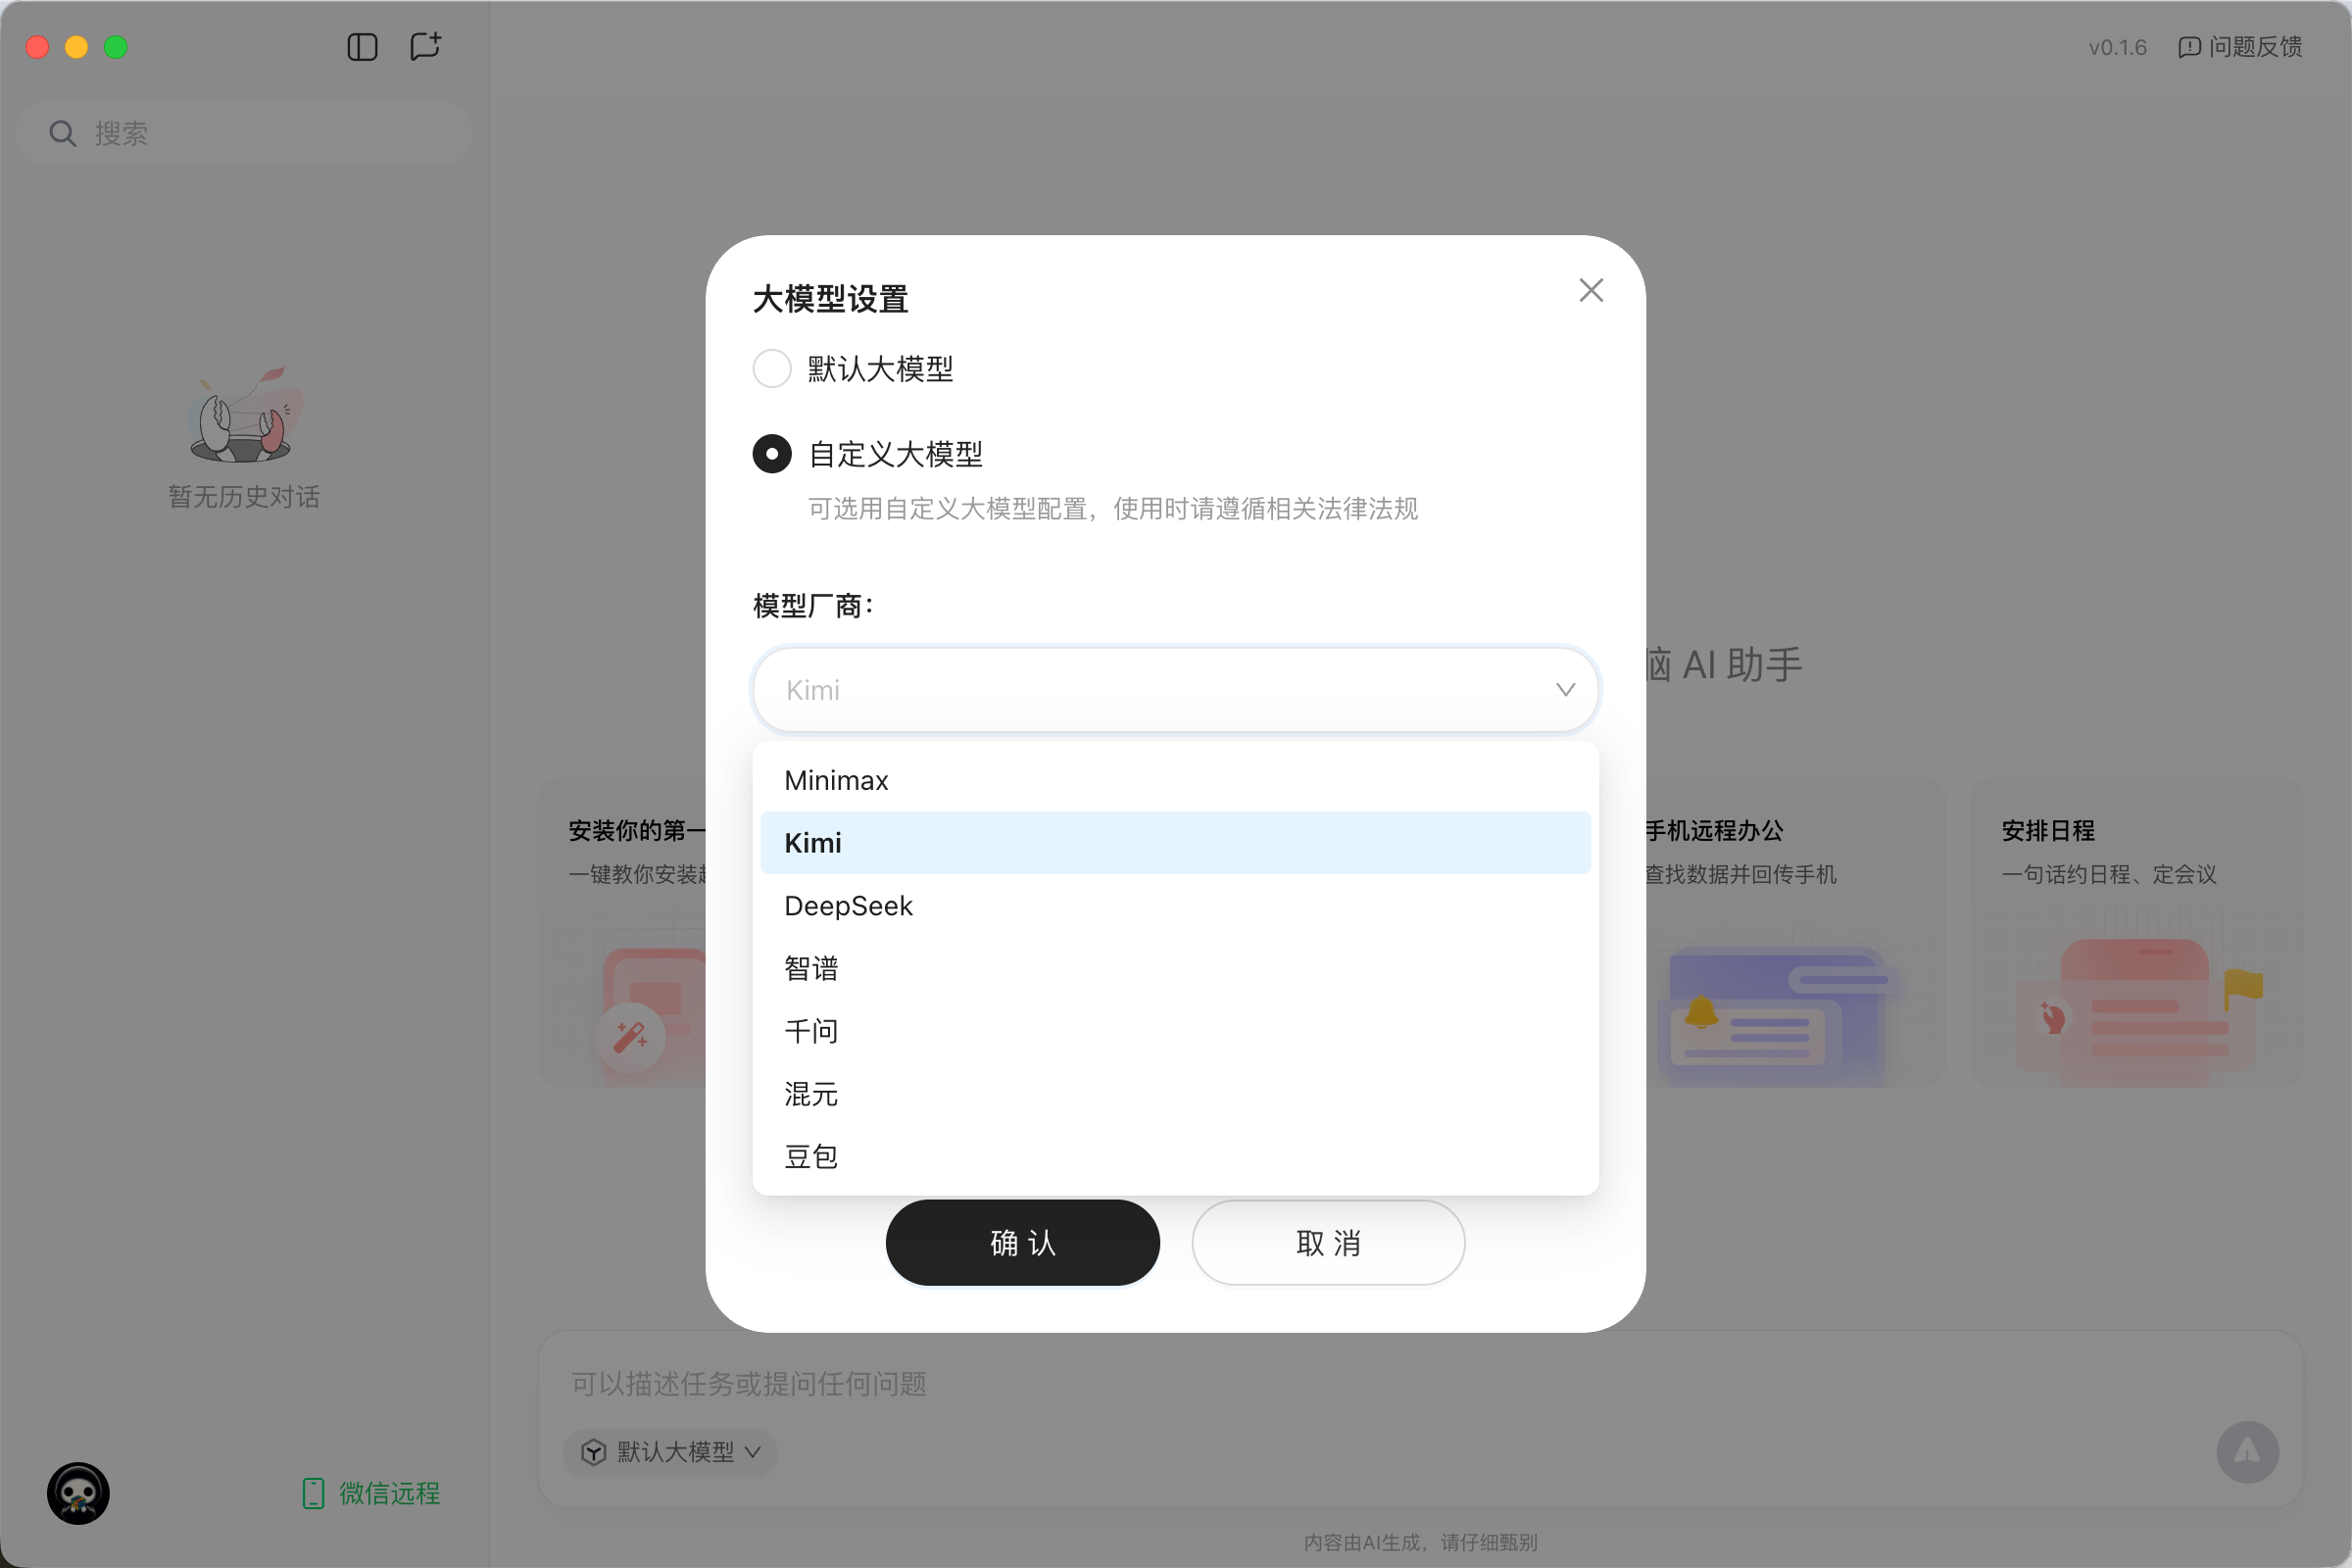Click the WeChat remote phone icon
The height and width of the screenshot is (1568, 2352).
[x=313, y=1493]
